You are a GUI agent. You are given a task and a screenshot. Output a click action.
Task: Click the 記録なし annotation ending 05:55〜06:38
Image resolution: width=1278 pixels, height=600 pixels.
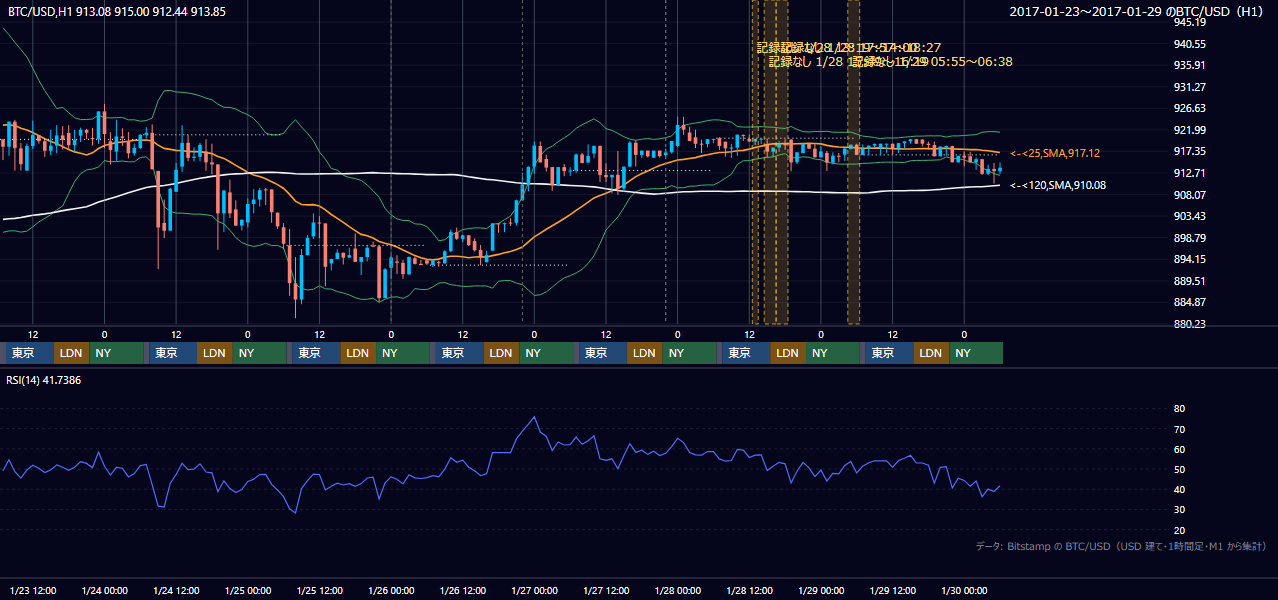pos(930,61)
